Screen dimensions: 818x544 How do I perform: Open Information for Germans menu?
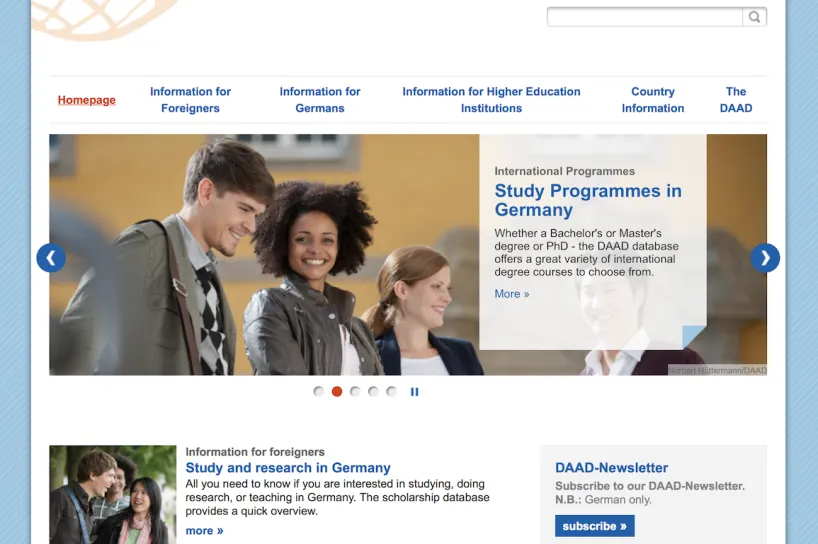[x=320, y=100]
